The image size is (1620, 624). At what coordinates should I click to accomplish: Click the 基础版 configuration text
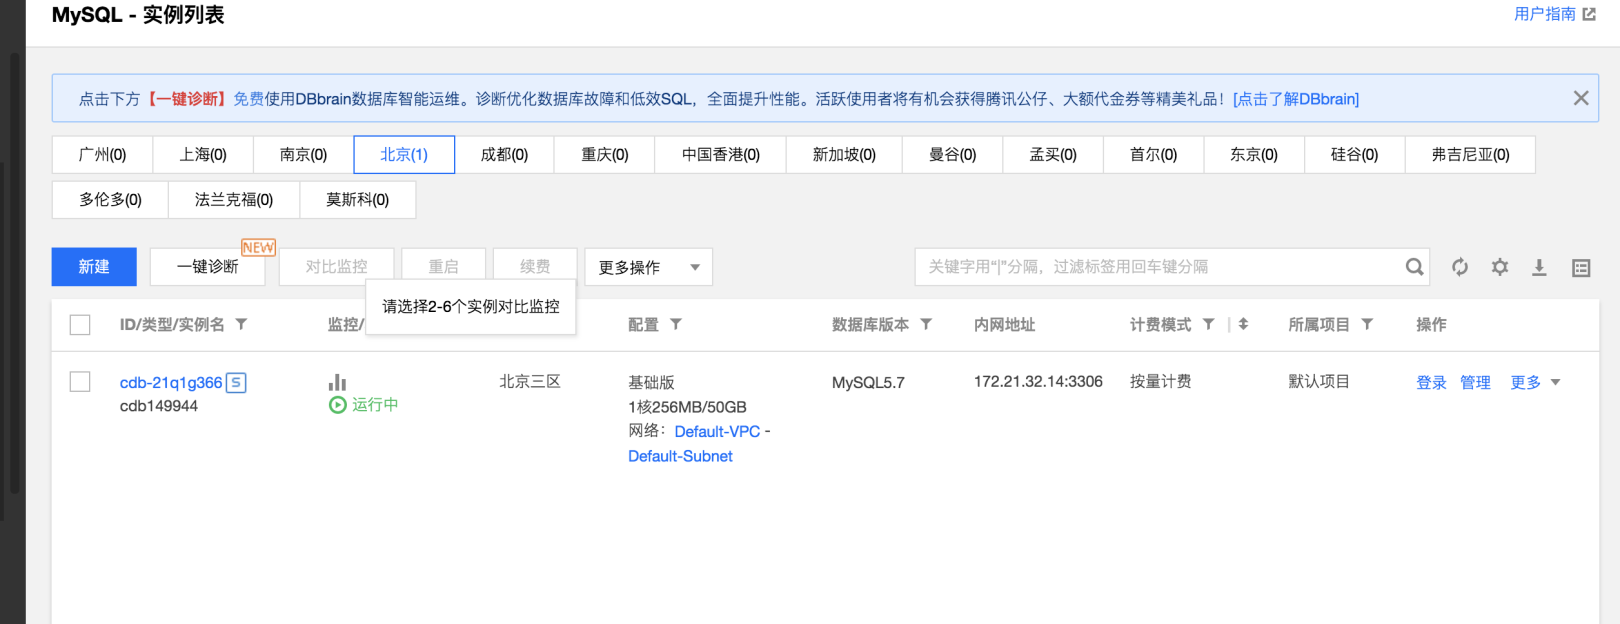[651, 382]
